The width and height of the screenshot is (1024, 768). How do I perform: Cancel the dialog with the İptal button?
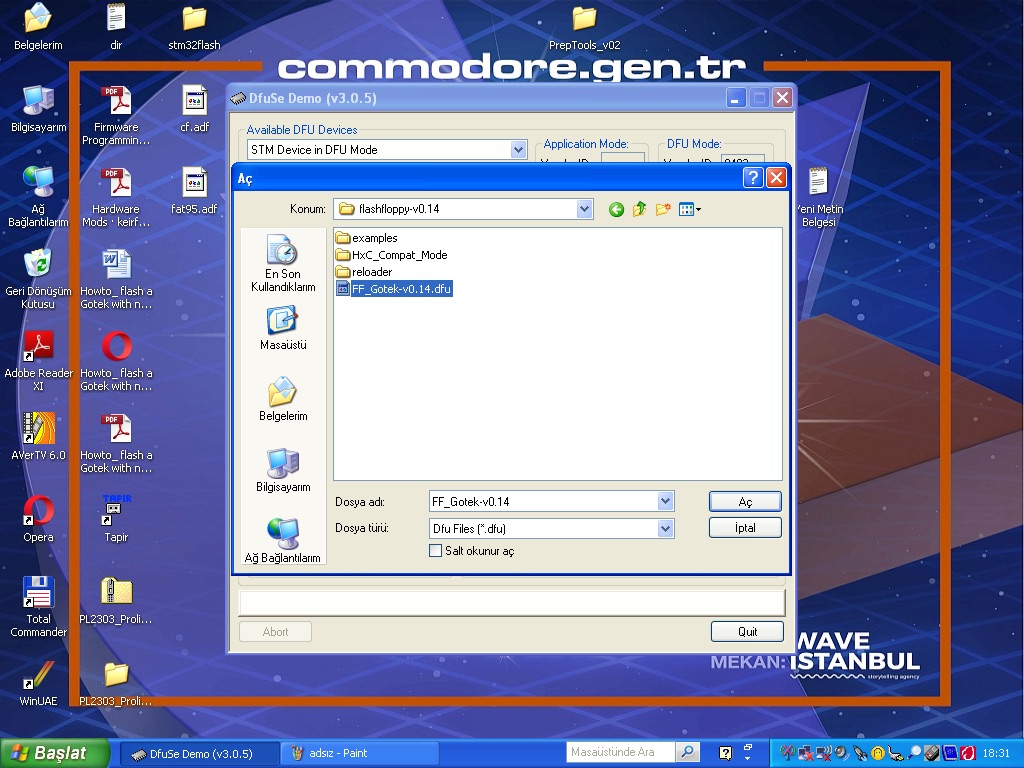[x=745, y=527]
